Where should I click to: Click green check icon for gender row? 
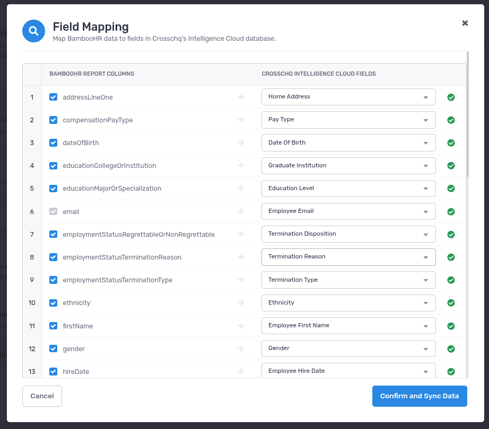[451, 349]
